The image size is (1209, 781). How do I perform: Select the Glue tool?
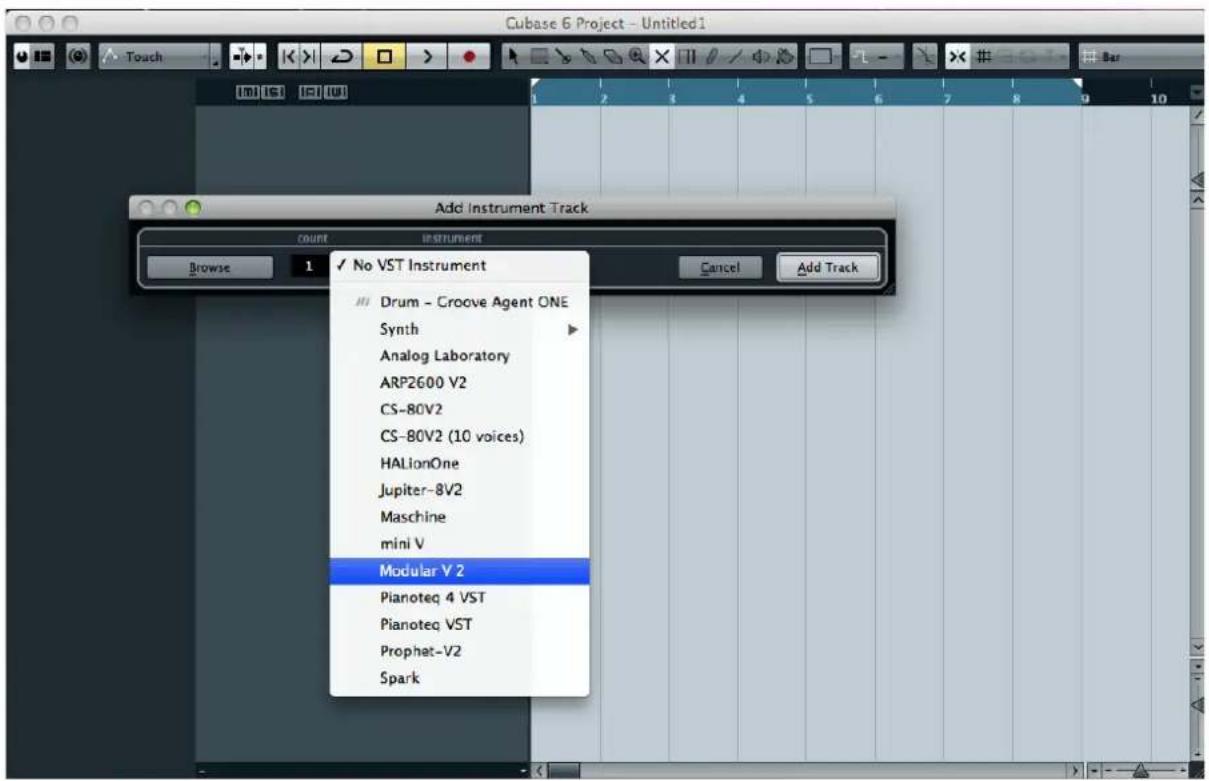(588, 56)
